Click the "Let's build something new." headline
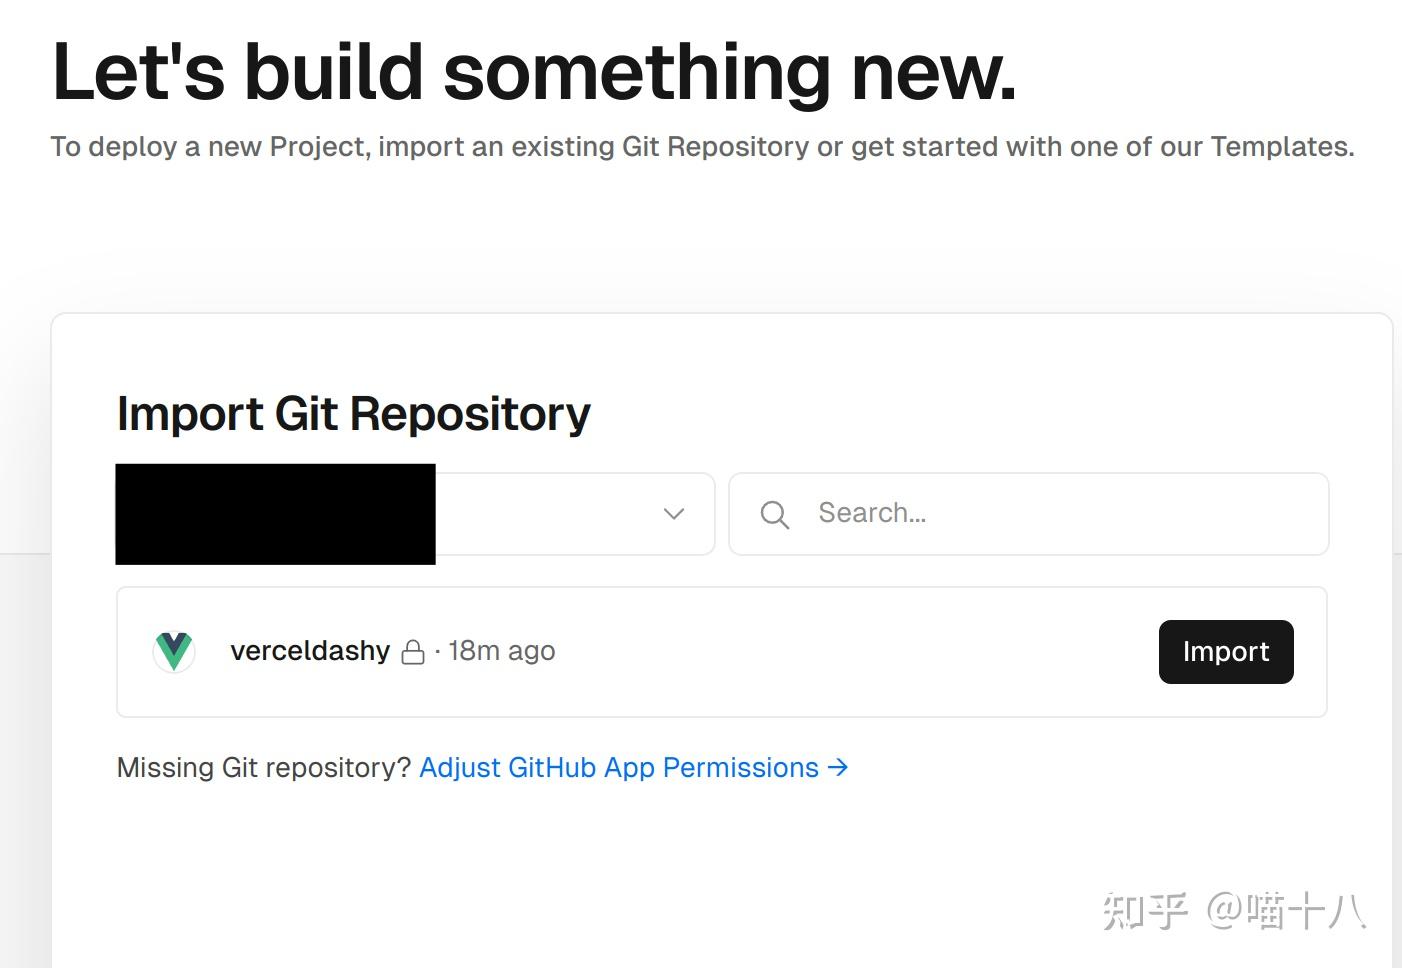 pos(534,72)
